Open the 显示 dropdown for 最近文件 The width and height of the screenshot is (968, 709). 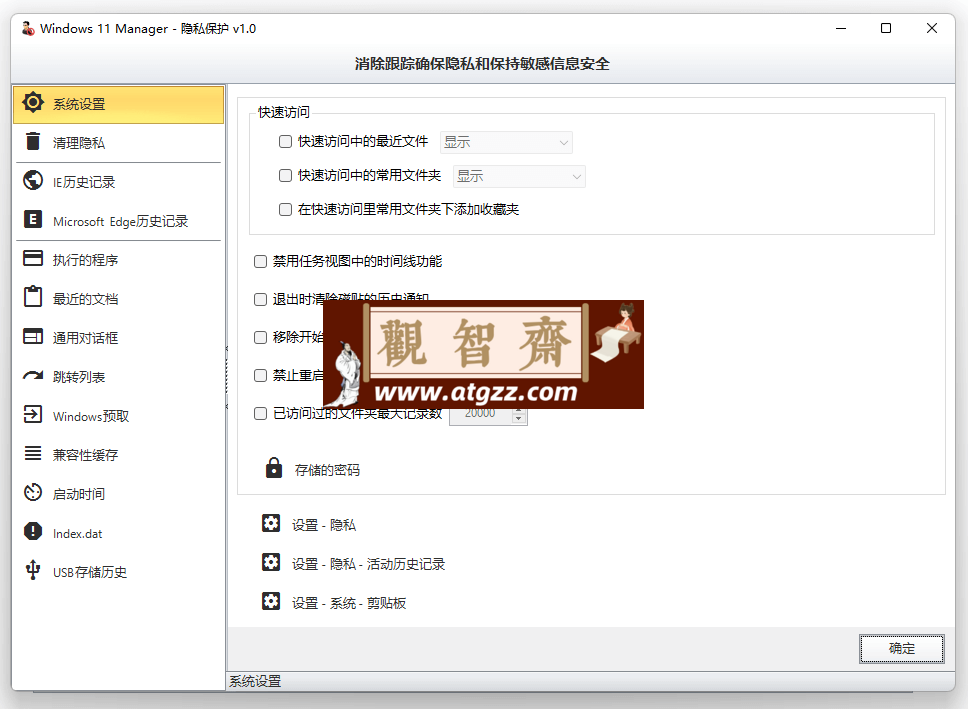point(506,142)
